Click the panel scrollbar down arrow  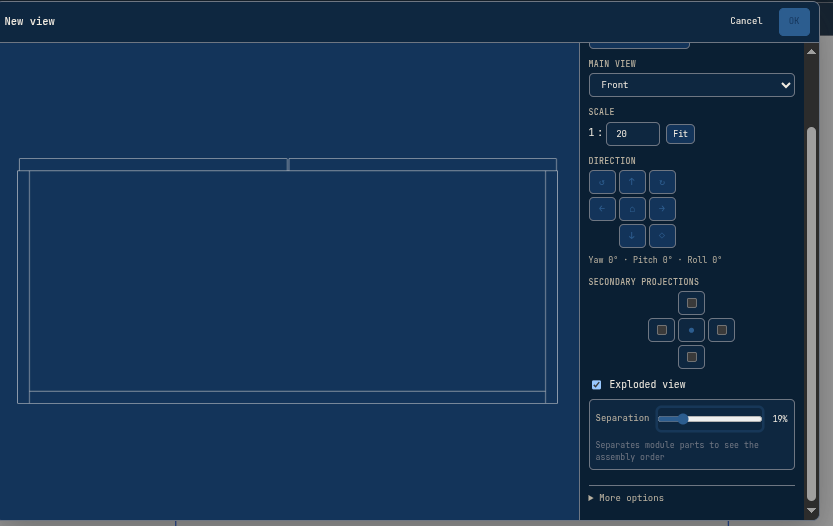[811, 511]
